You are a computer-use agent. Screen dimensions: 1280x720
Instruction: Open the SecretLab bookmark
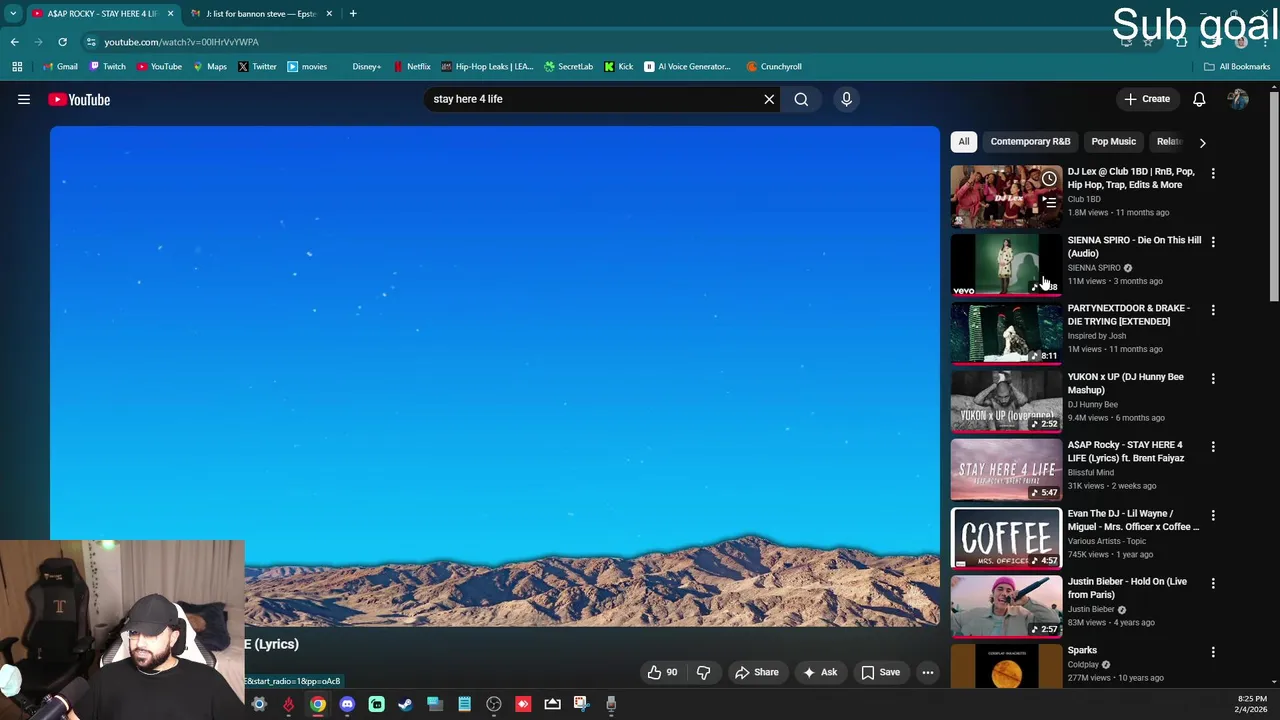pyautogui.click(x=568, y=66)
